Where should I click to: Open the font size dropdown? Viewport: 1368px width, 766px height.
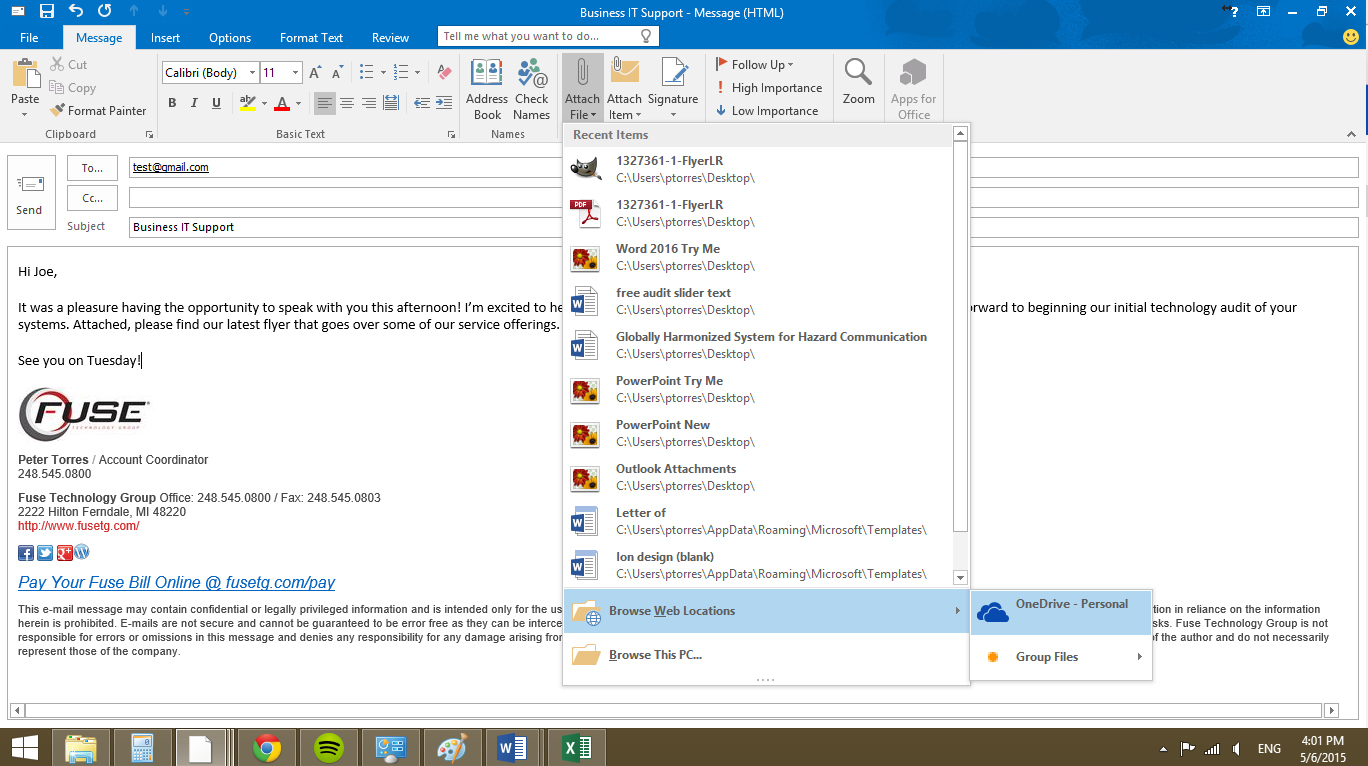coord(295,73)
